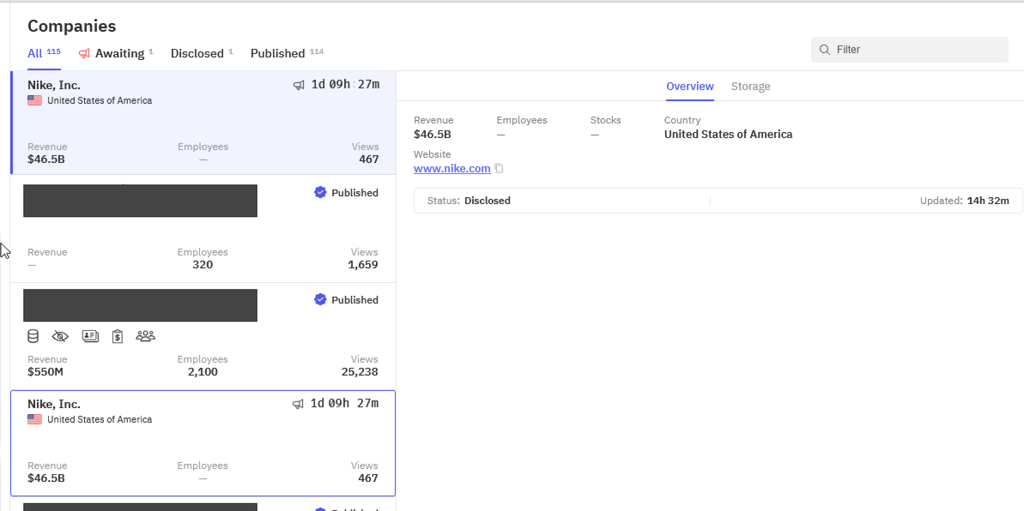Screen dimensions: 1024x511
Task: Open the Disclosed companies tab
Action: (x=202, y=54)
